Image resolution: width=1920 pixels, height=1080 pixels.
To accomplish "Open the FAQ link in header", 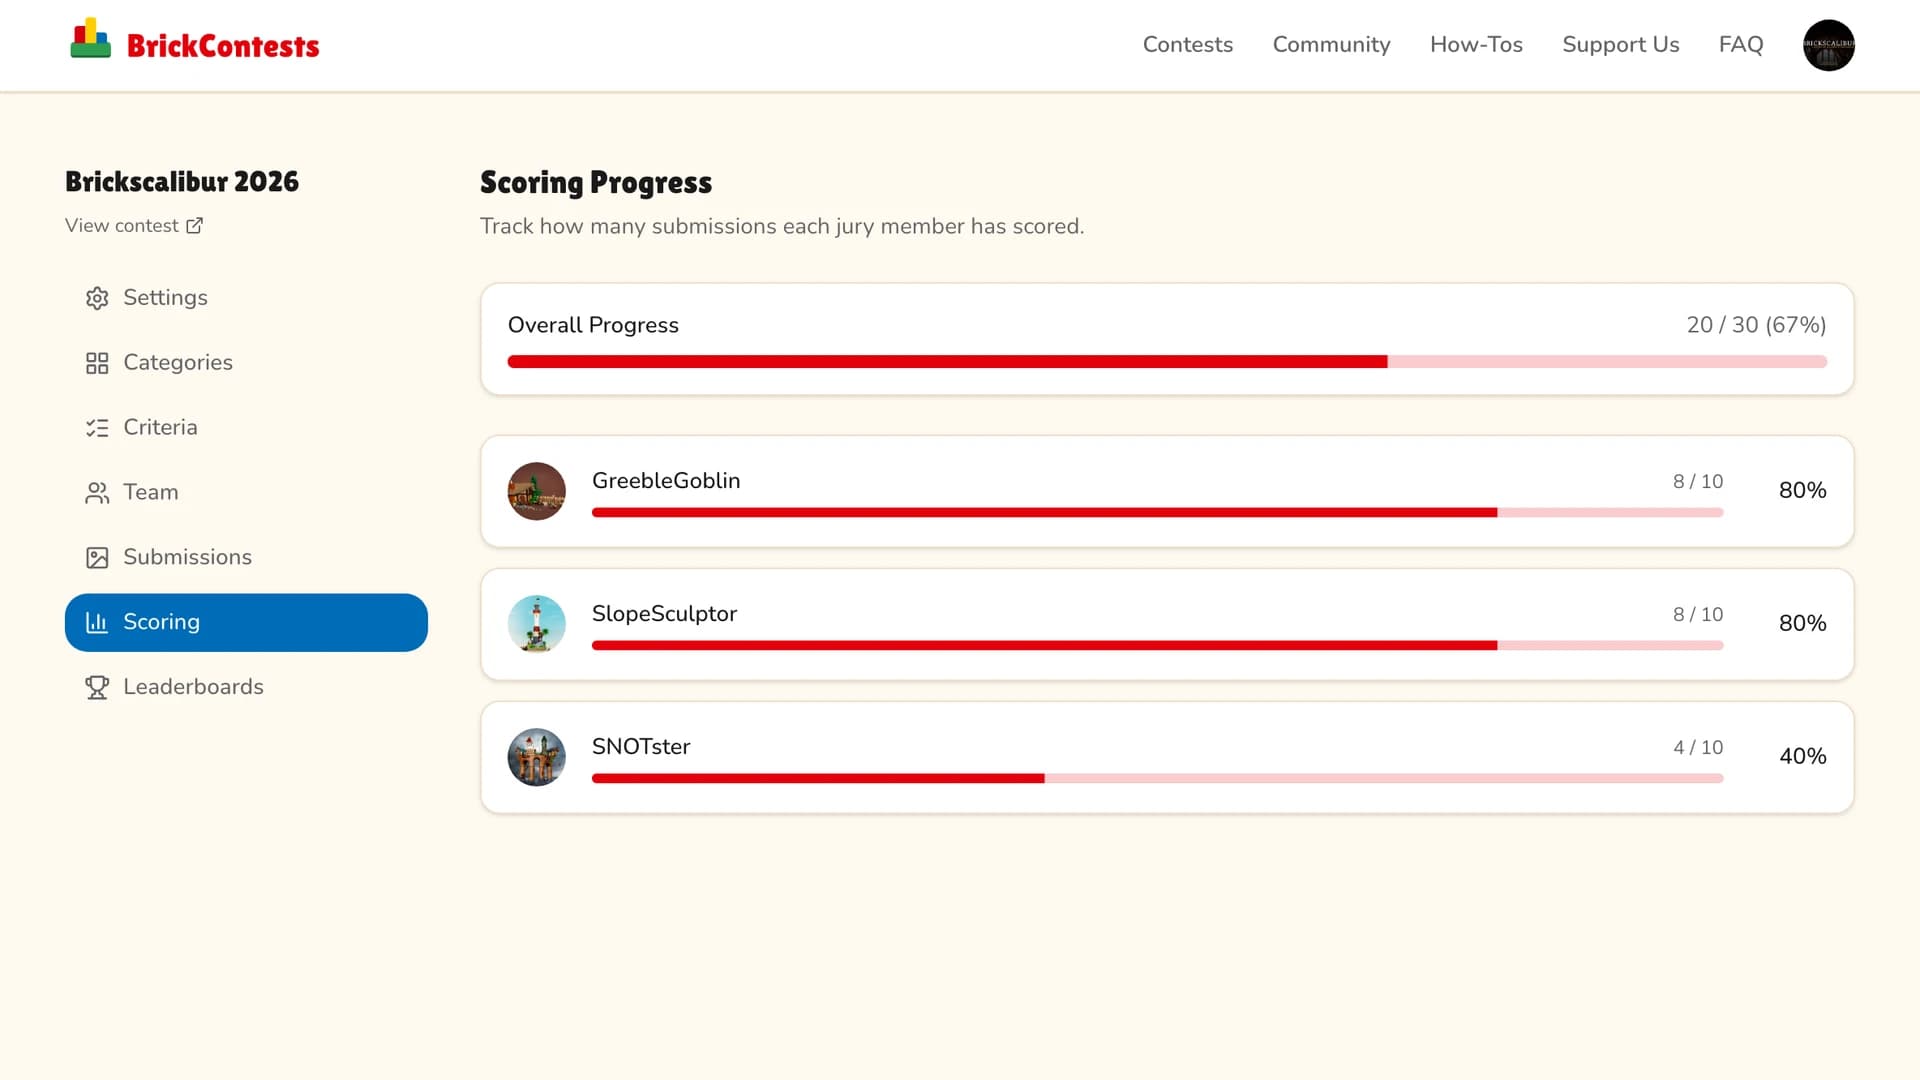I will tap(1740, 45).
